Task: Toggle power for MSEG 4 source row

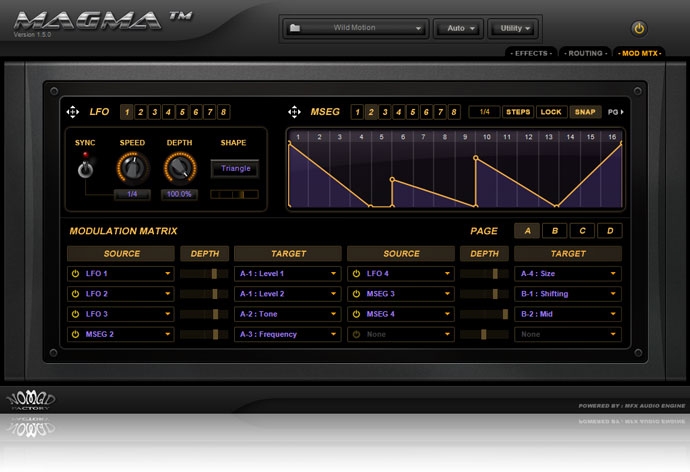Action: [x=356, y=314]
